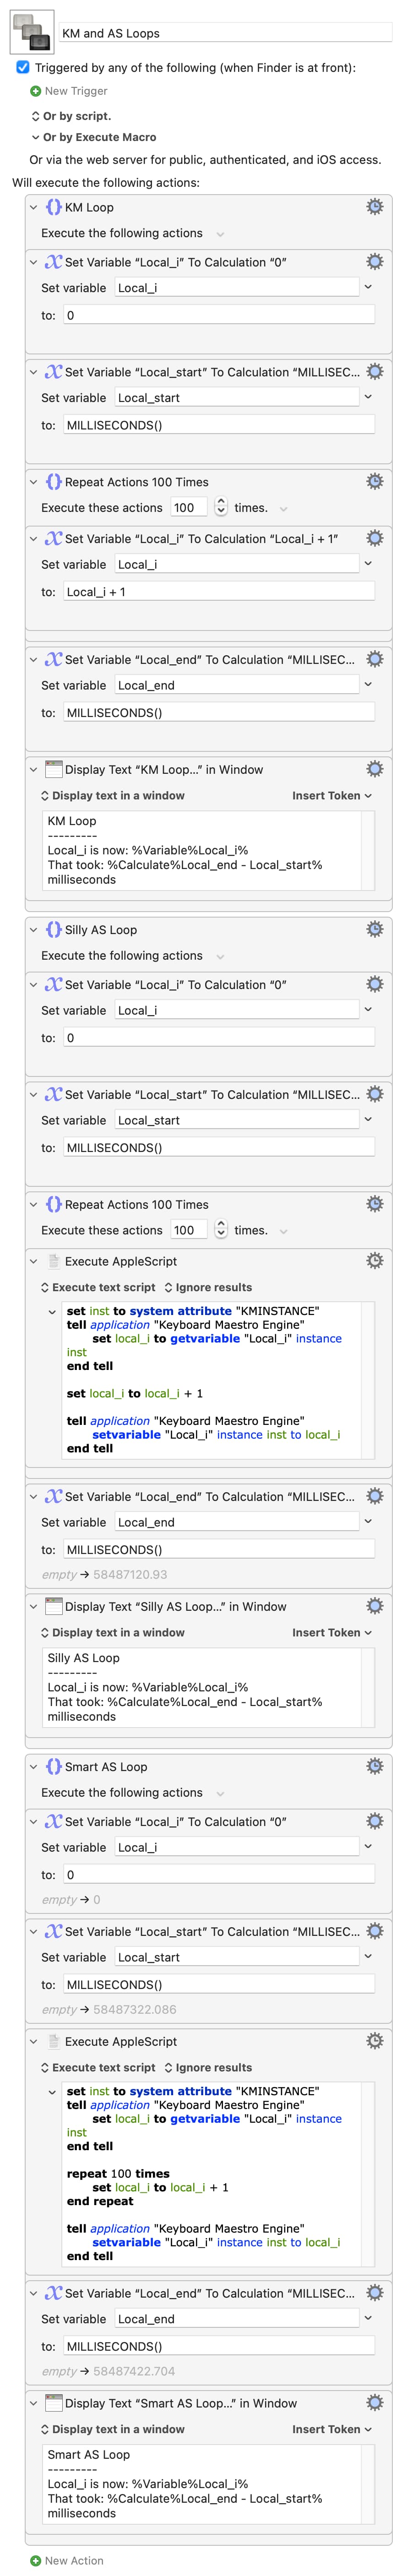Click the 'Local_i + 1' calculation field
This screenshot has width=402, height=2576.
click(x=219, y=592)
